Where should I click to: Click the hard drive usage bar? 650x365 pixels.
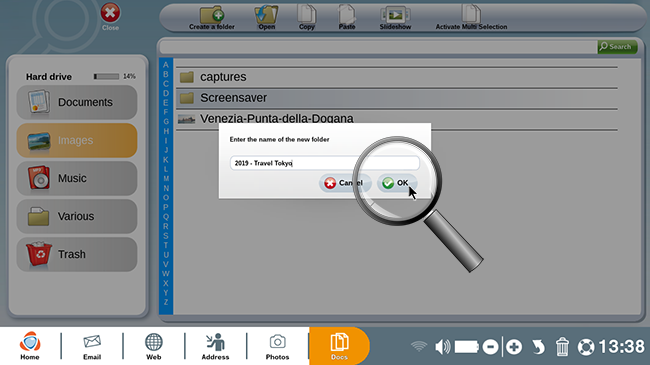(x=106, y=76)
